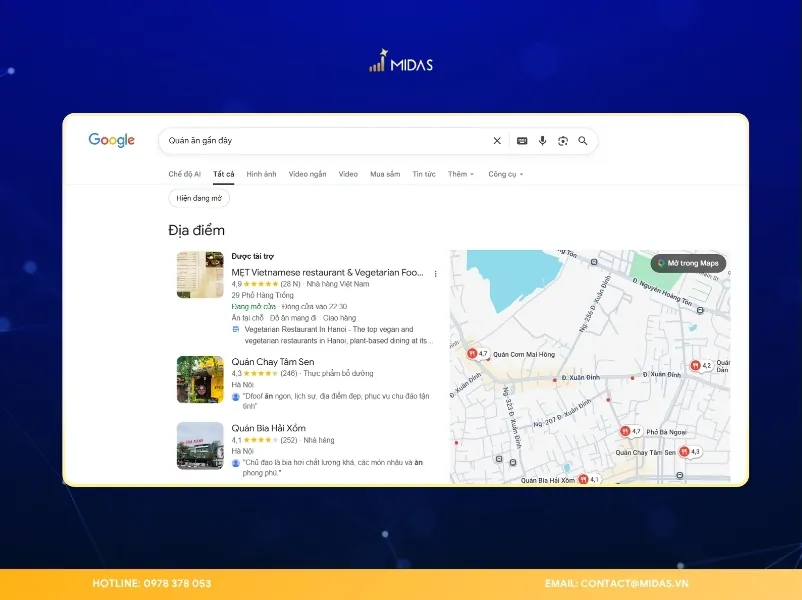Click "Mở trong Maps" button
The width and height of the screenshot is (802, 600).
tap(688, 264)
